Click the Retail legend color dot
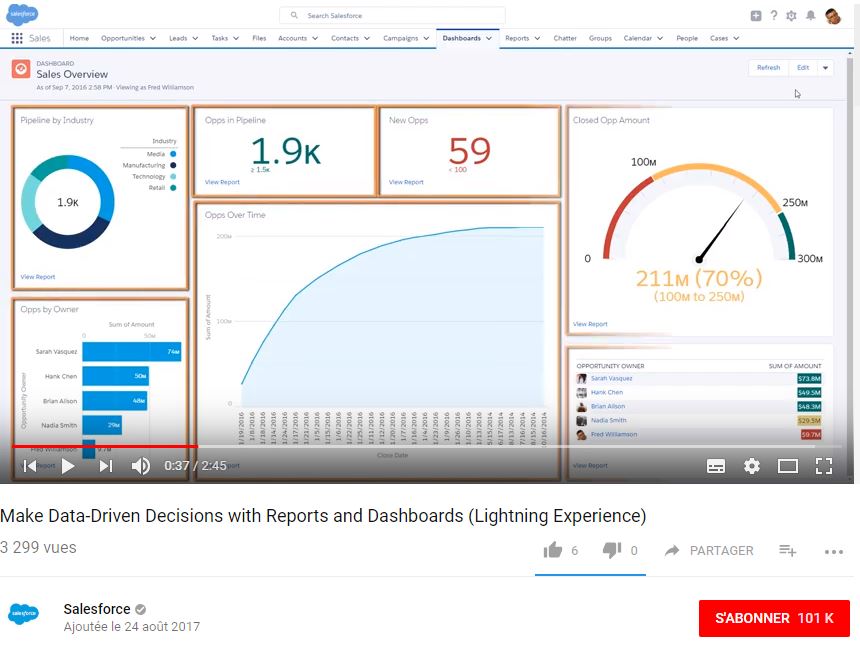 [x=173, y=188]
